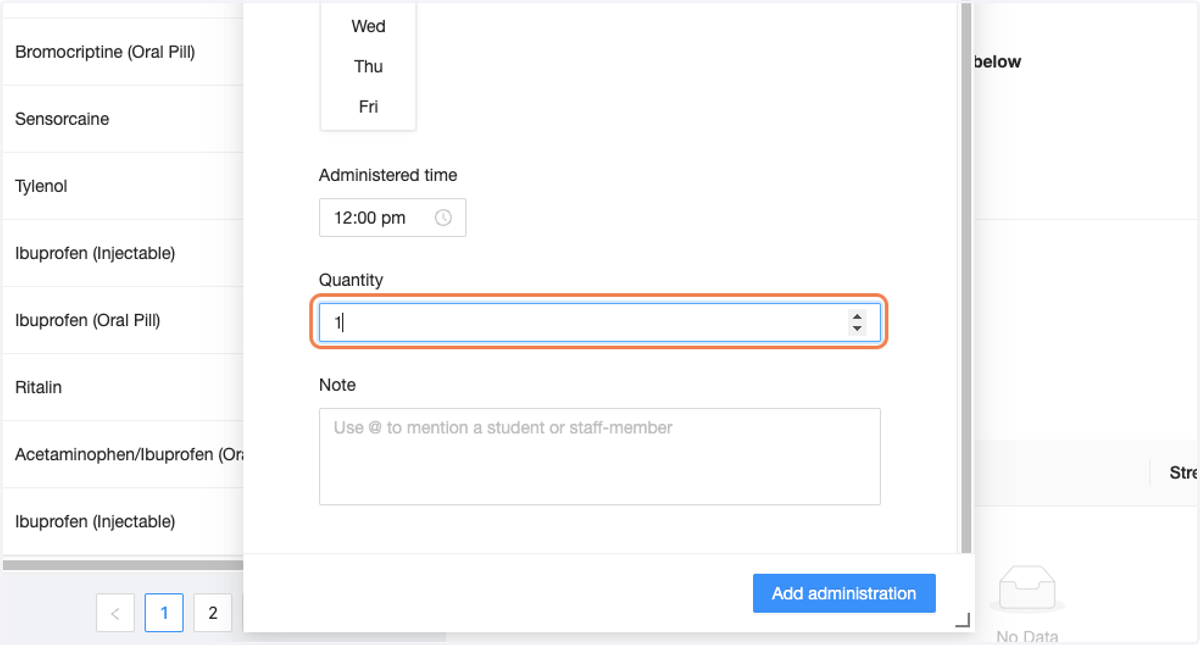Click the No Data inbox icon
This screenshot has width=1200, height=645.
click(1027, 590)
